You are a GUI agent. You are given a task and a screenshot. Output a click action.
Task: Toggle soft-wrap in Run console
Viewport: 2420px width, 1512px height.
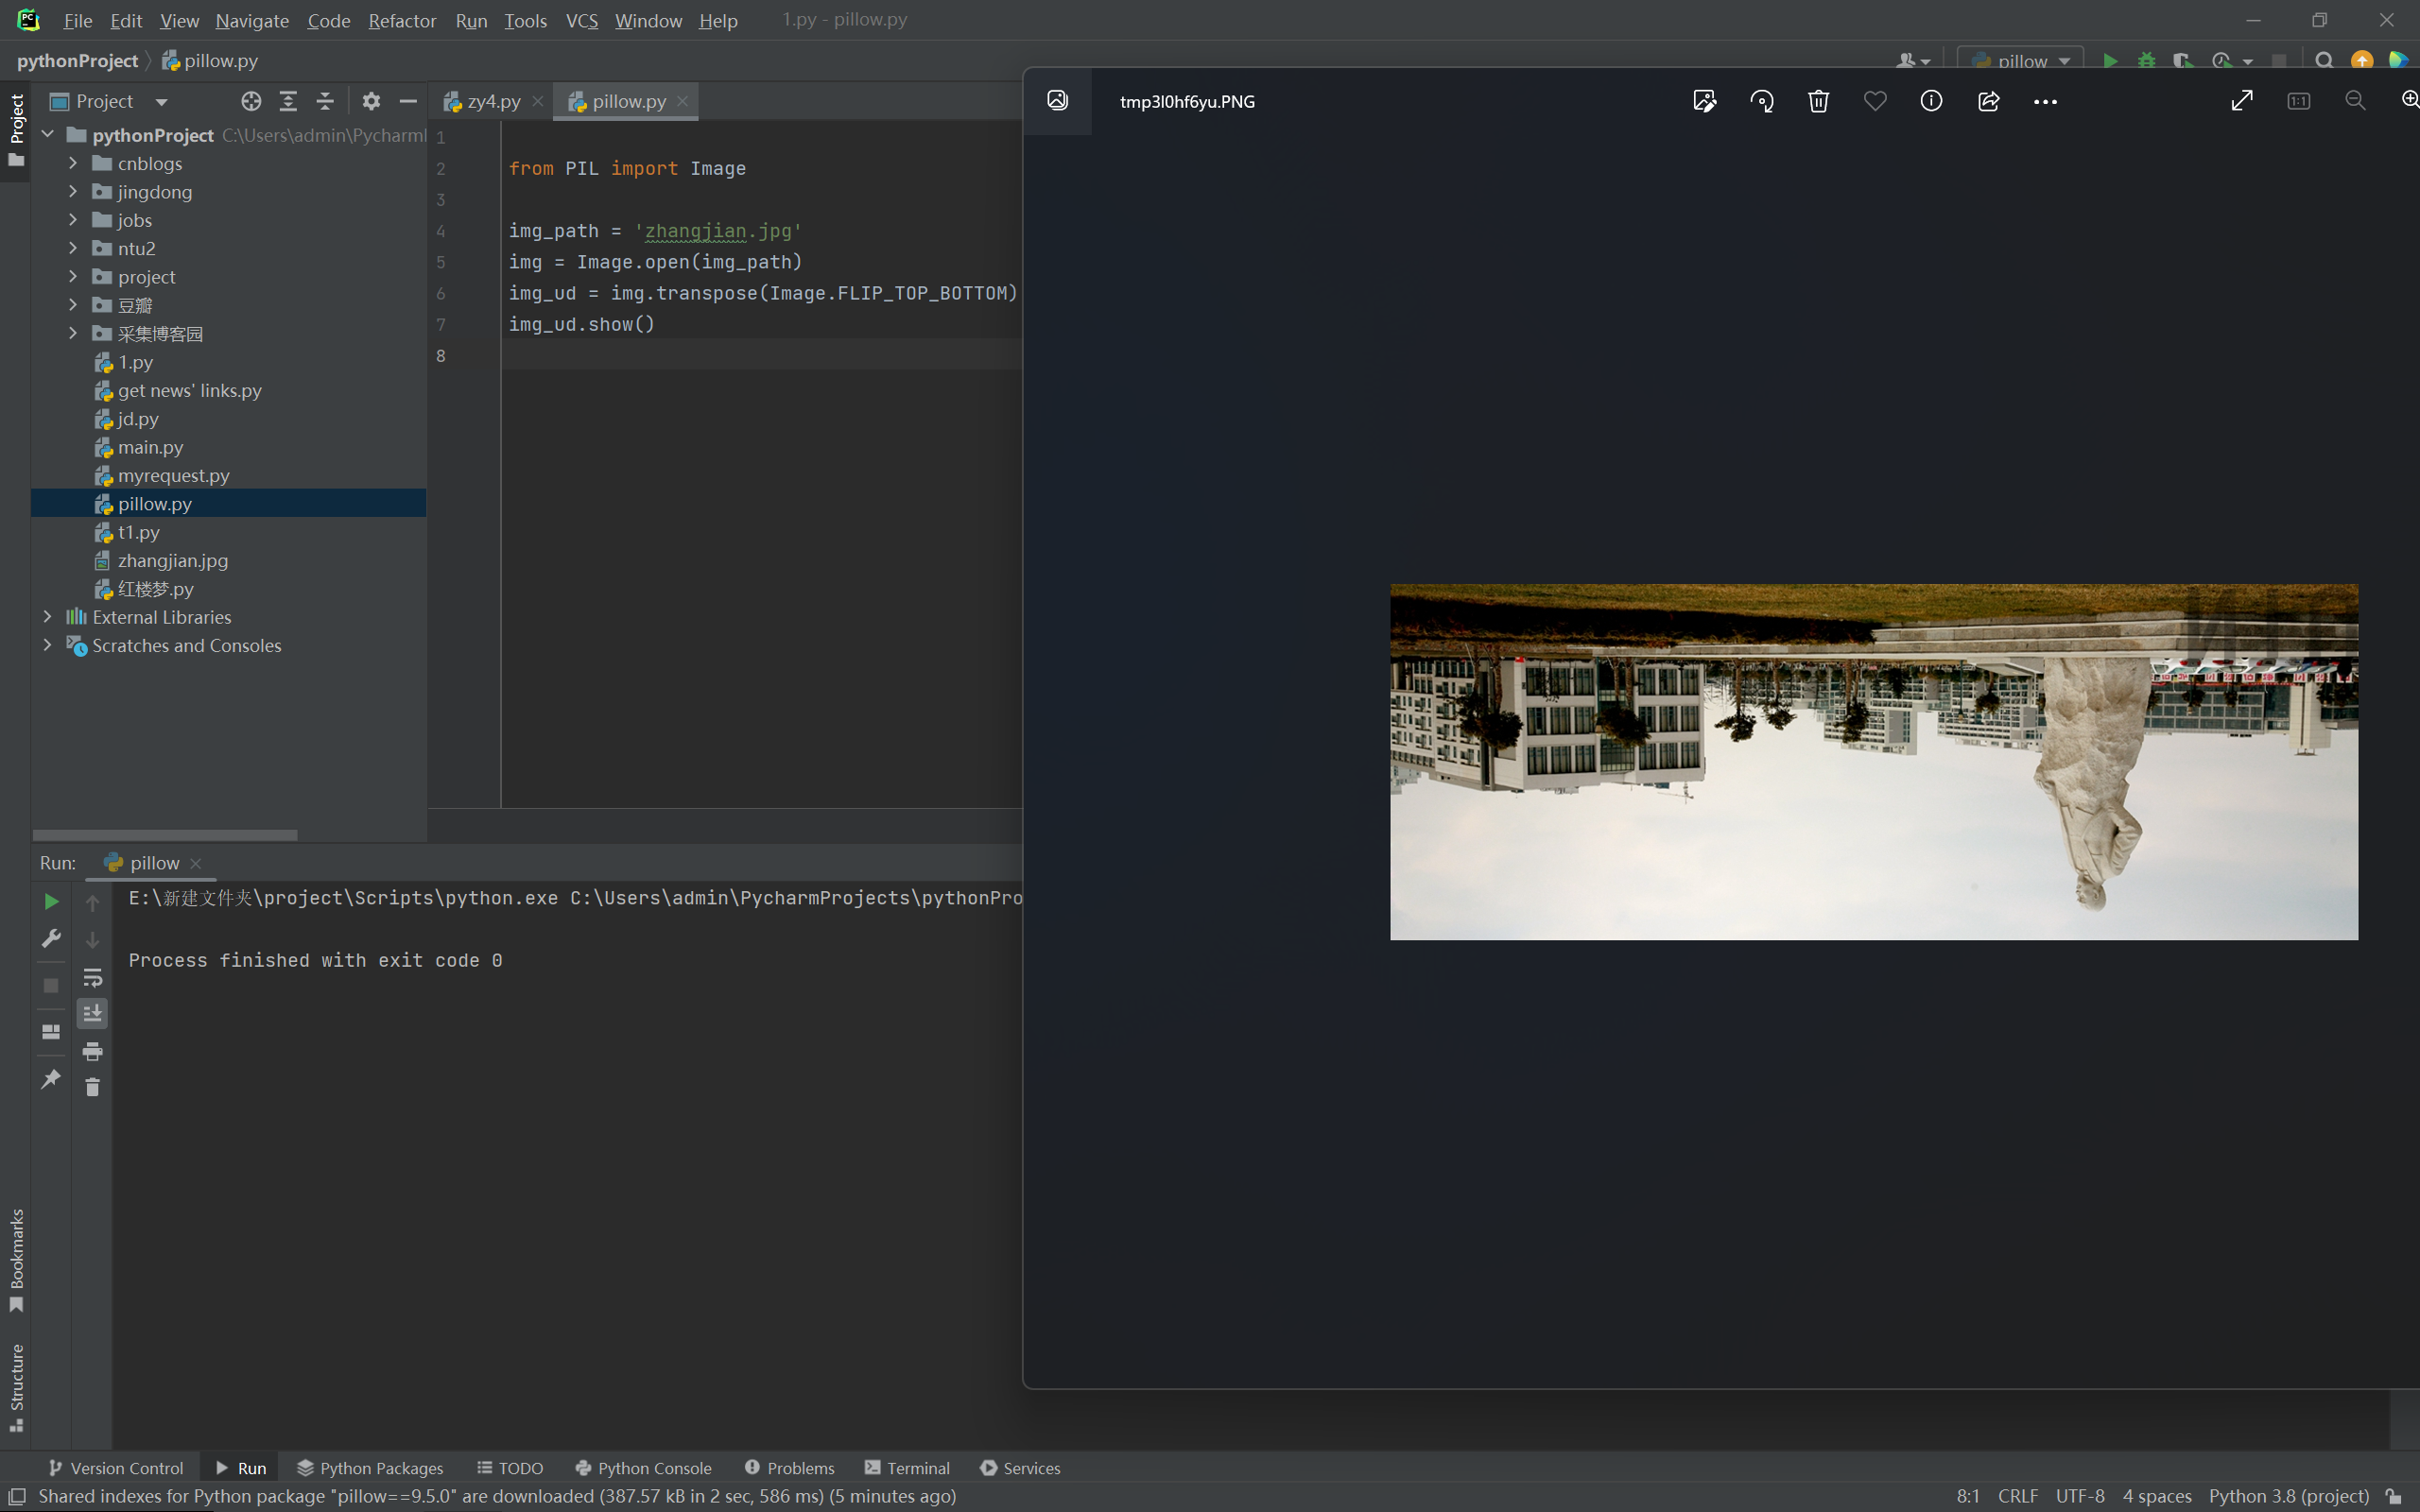click(92, 977)
